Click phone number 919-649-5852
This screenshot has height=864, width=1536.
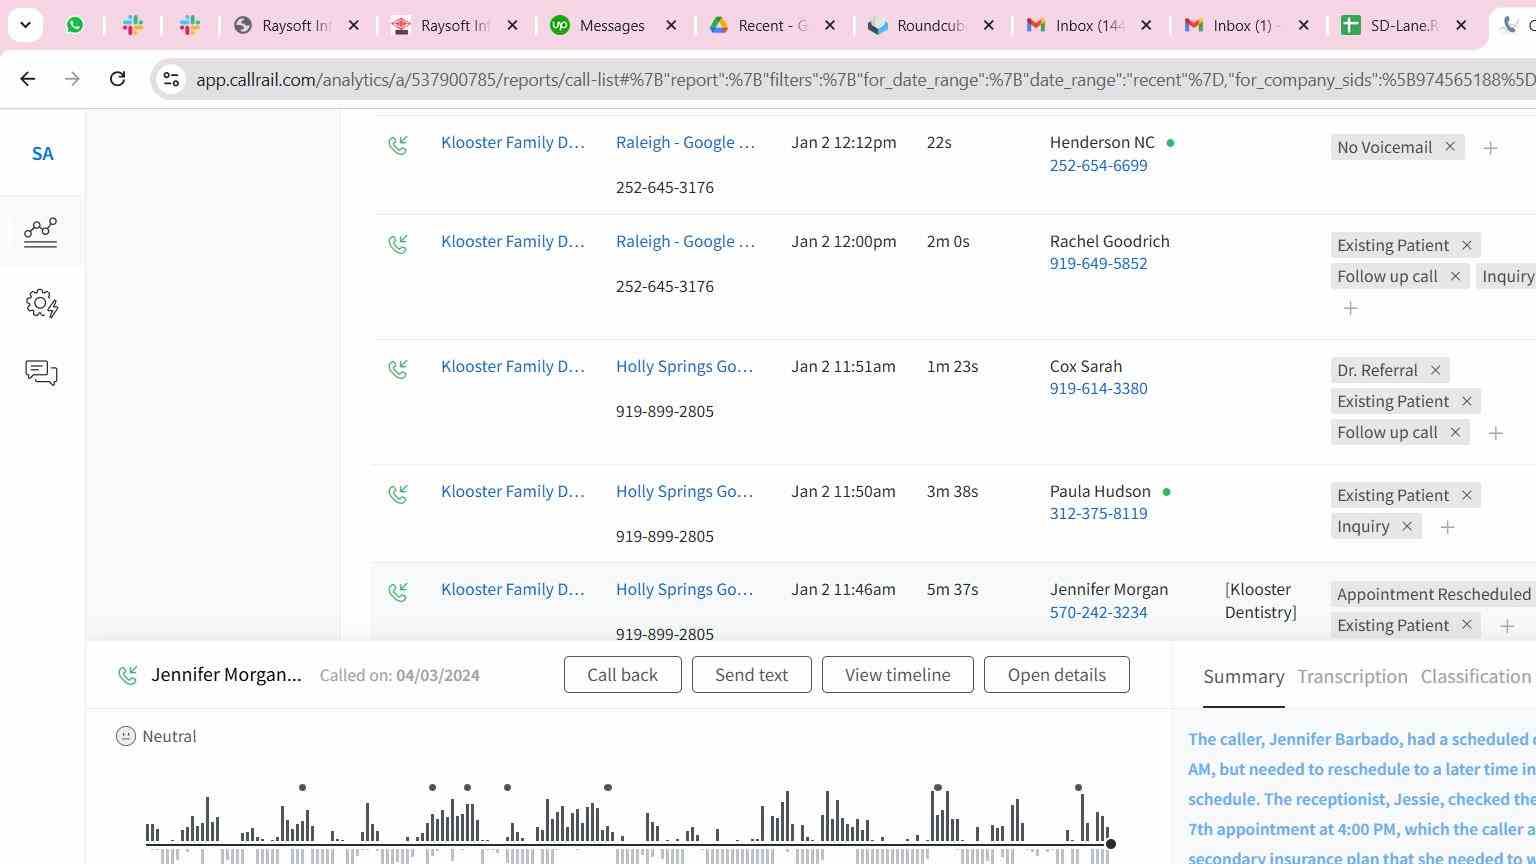coord(1098,263)
